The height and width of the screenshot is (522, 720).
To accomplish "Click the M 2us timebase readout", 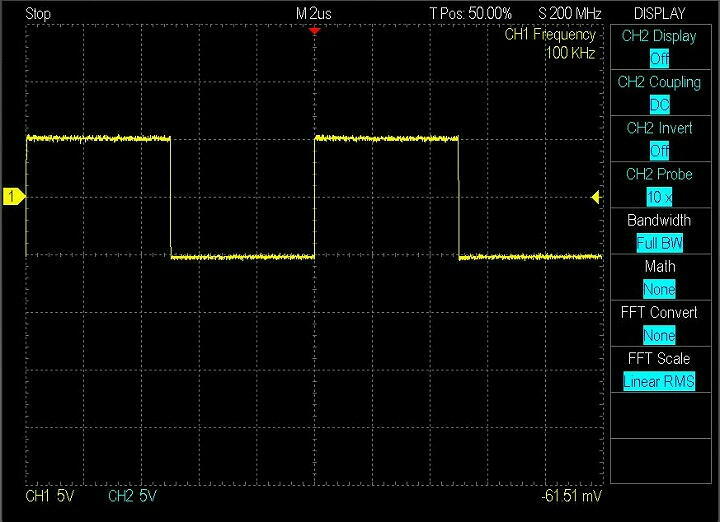I will tap(314, 13).
